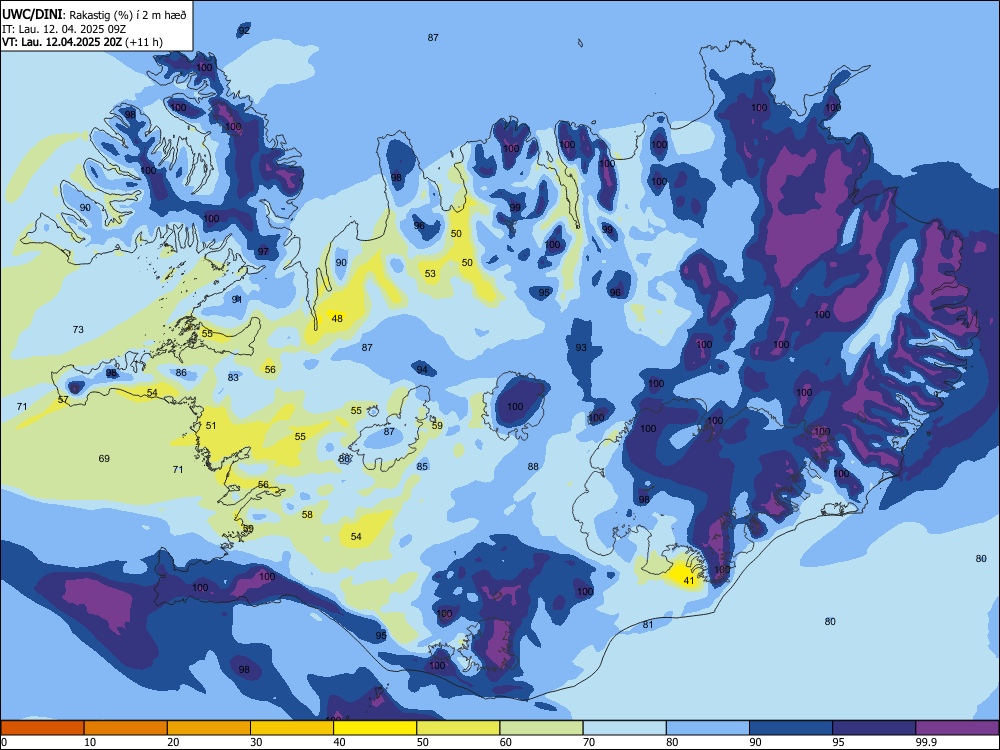This screenshot has height=750, width=1000.
Task: Select the 10–20 orange legend color band
Action: pos(126,728)
